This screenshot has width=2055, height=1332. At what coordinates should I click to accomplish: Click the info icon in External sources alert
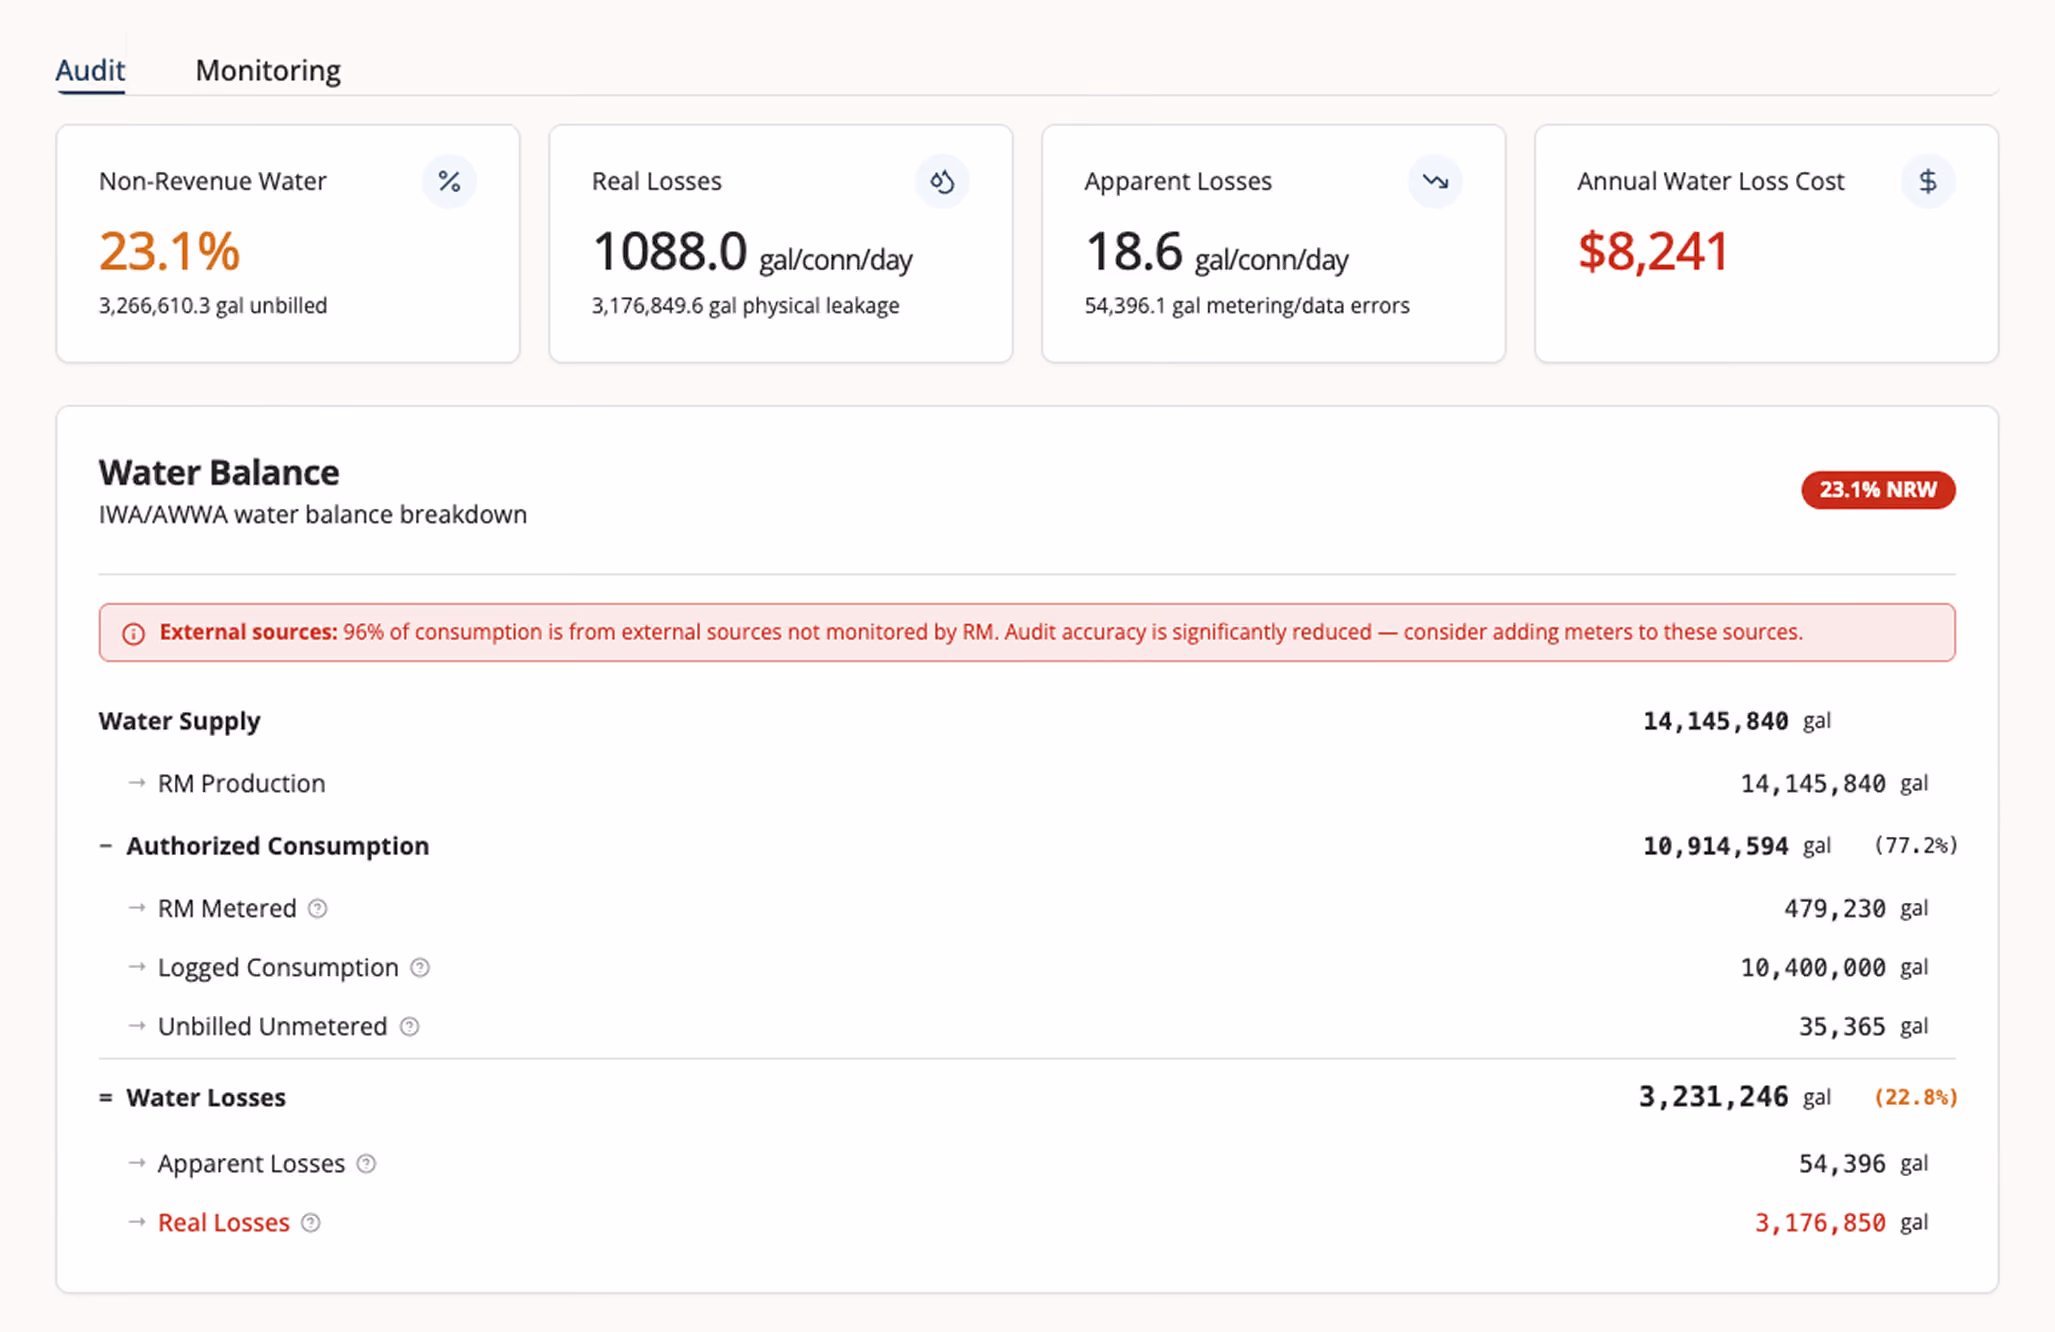(133, 633)
